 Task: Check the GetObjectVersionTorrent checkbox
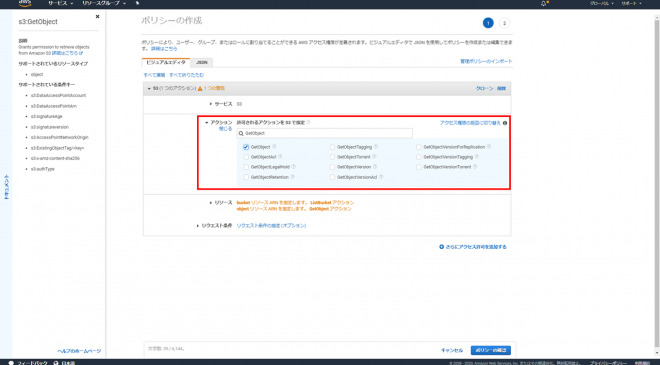pos(419,167)
